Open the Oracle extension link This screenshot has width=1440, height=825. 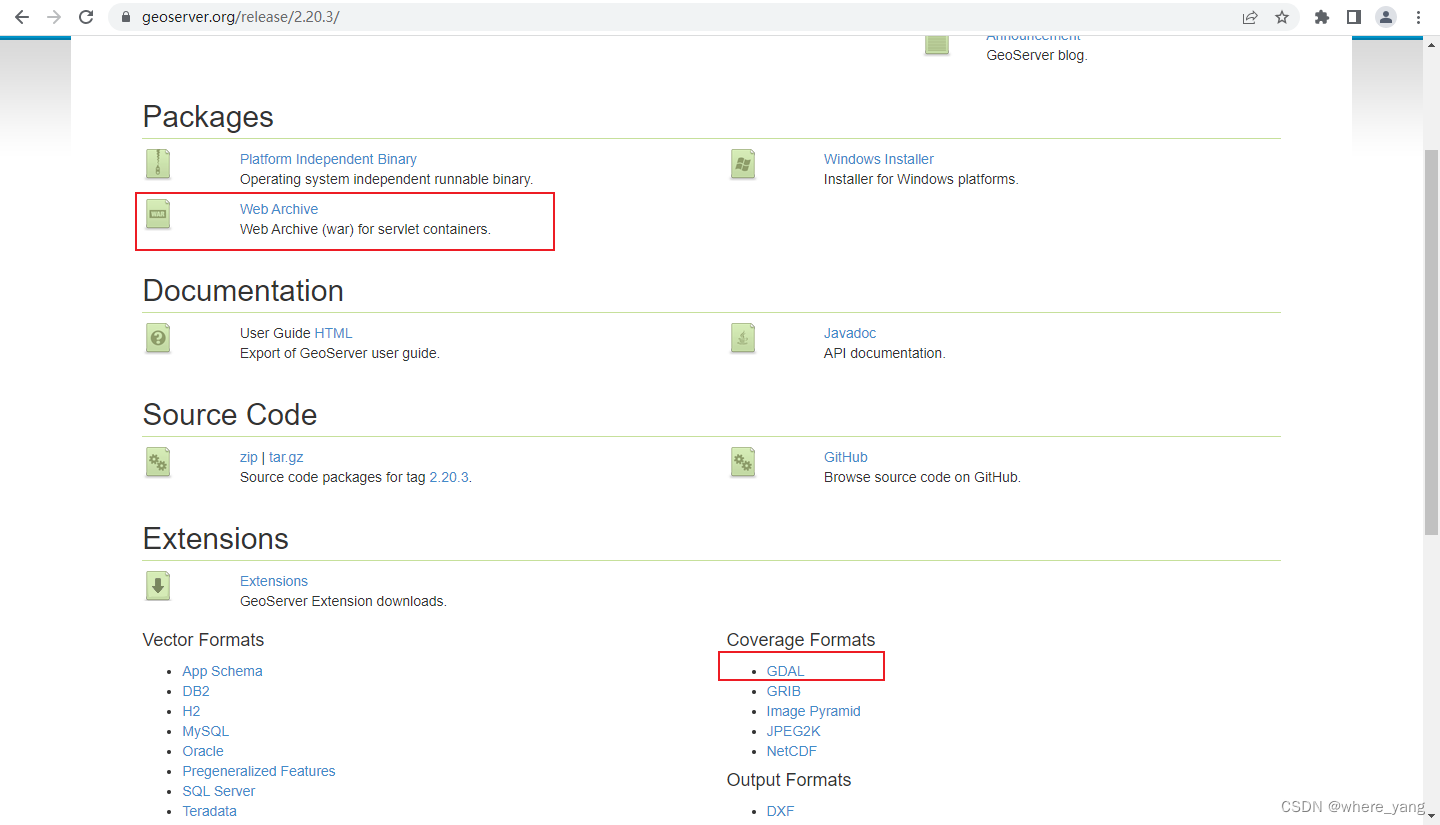[x=203, y=751]
